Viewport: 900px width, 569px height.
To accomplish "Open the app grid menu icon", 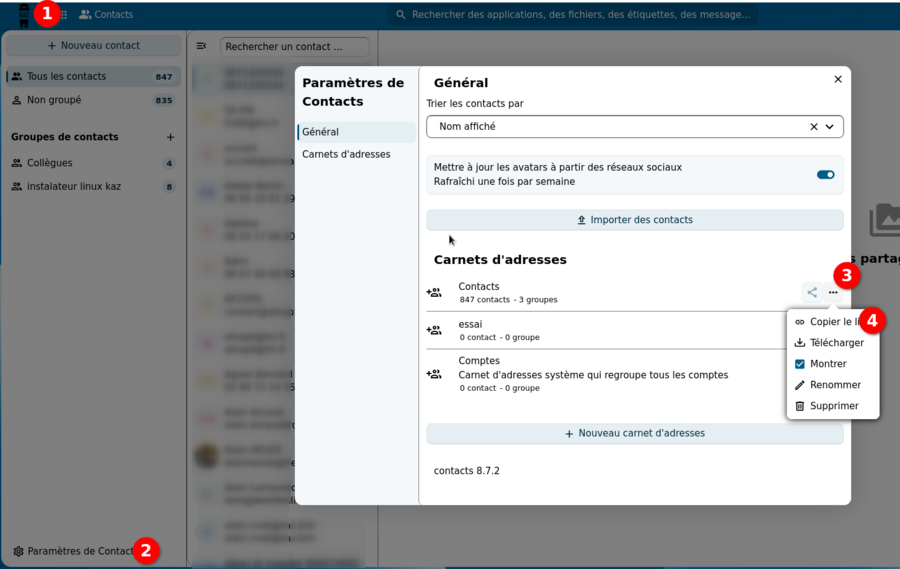I will click(64, 14).
